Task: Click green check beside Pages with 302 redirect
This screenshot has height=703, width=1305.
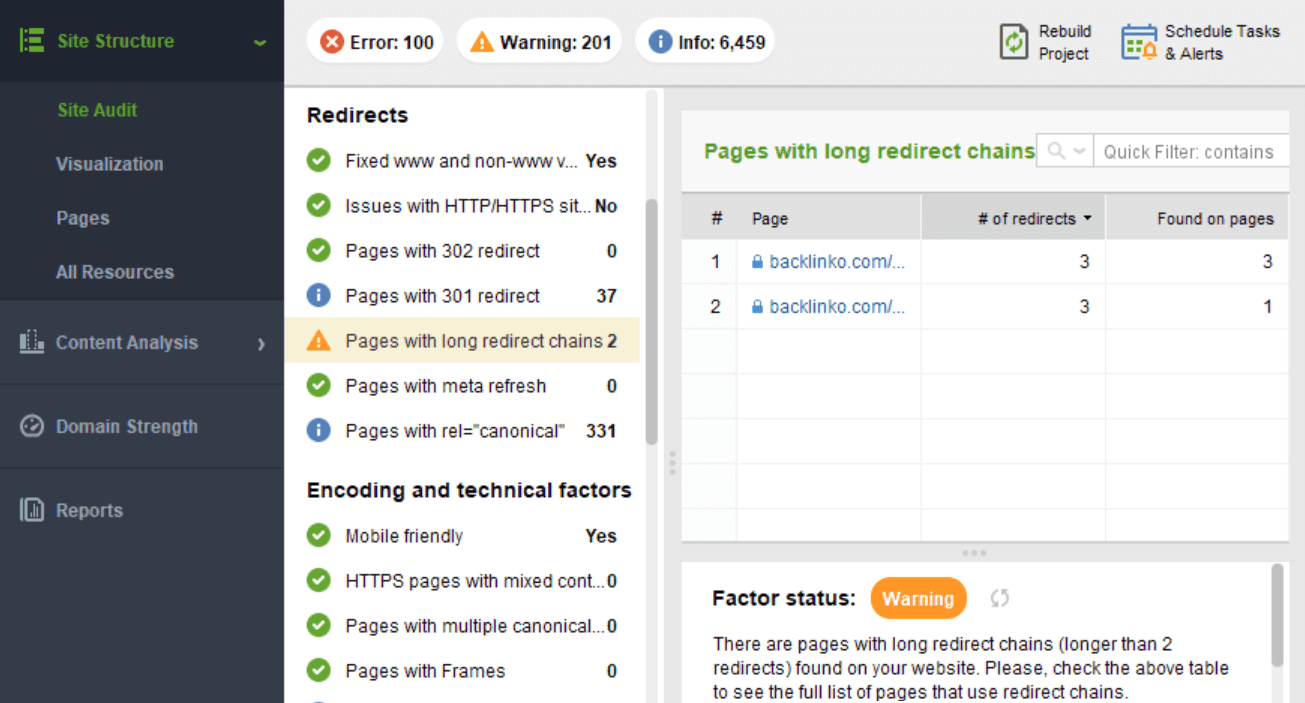Action: coord(318,251)
